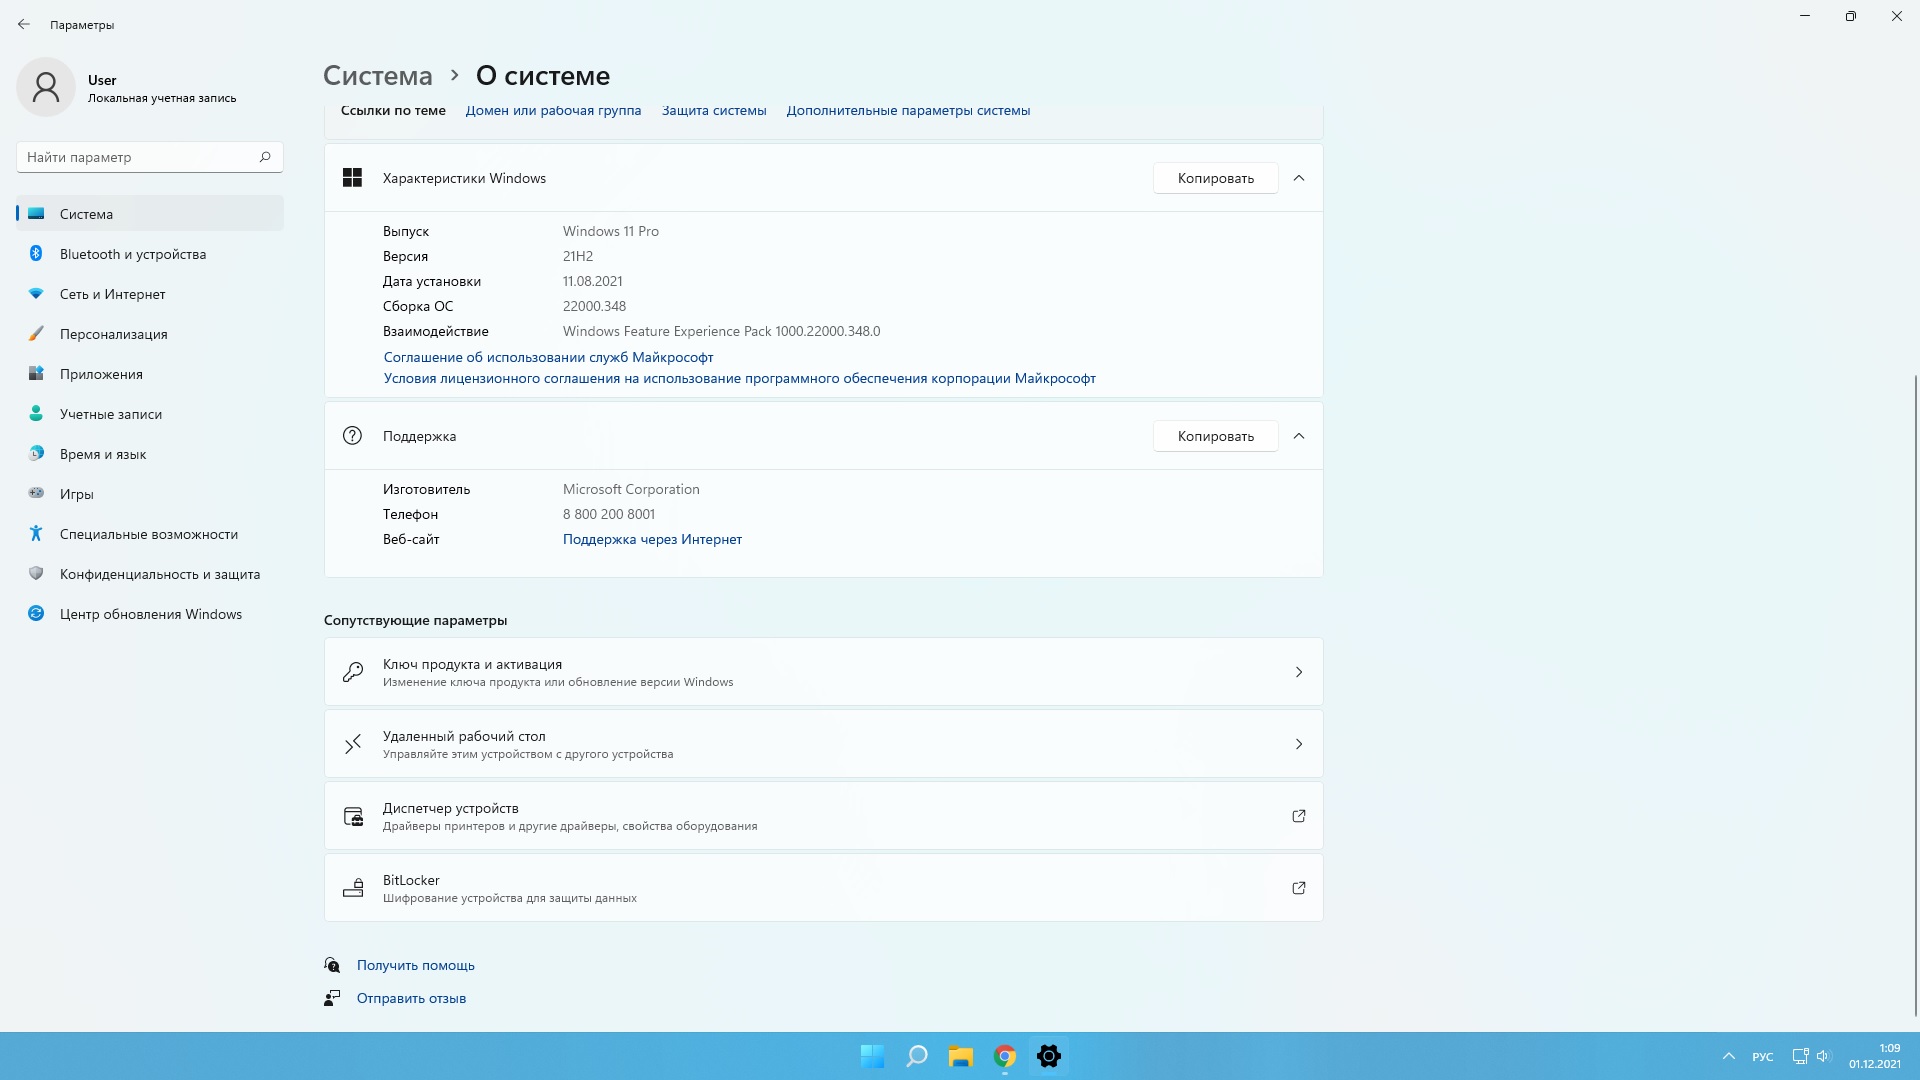Go to the Система breadcrumb
Screen dimensions: 1920x1080
pyautogui.click(x=378, y=76)
